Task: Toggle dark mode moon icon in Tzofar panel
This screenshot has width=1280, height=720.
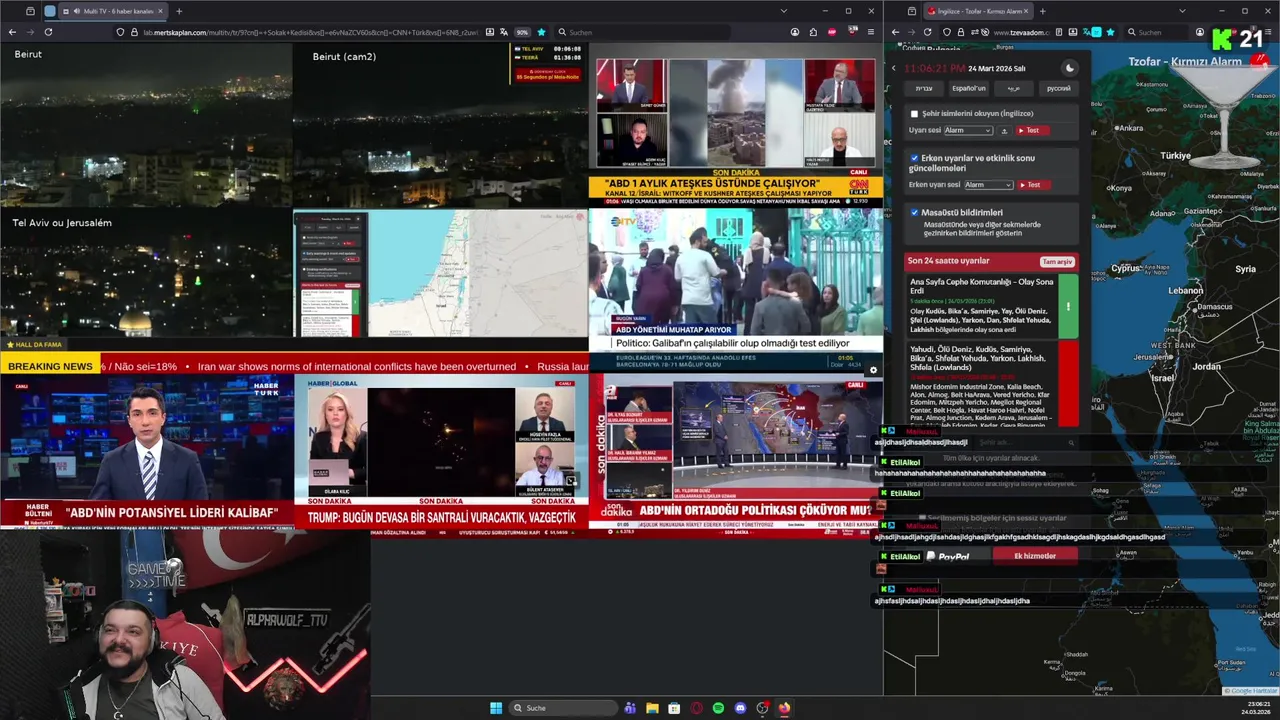Action: (1069, 68)
